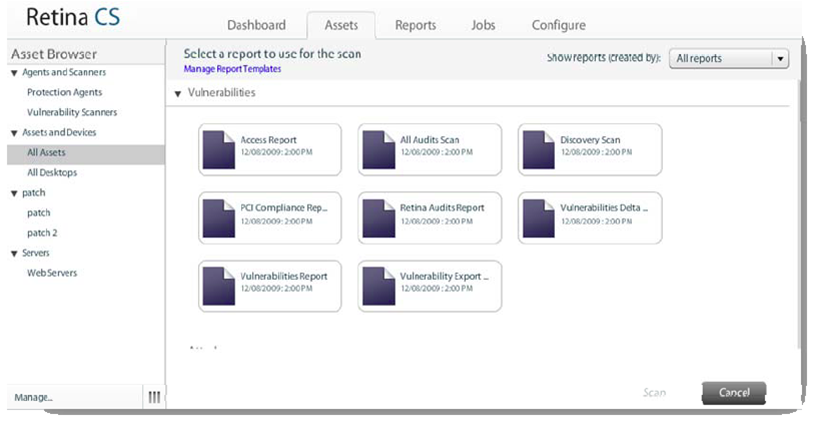Click the Vulnerabilities Delta title text
The image size is (813, 430).
coord(604,207)
